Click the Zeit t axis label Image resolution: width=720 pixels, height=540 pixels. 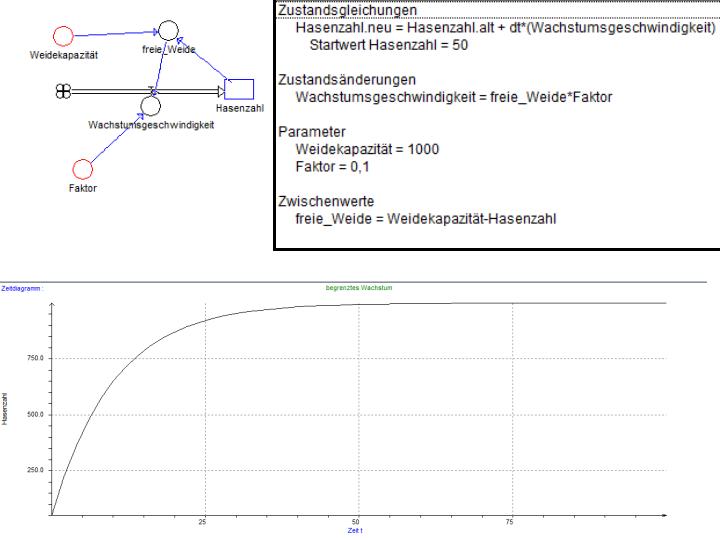pyautogui.click(x=355, y=531)
